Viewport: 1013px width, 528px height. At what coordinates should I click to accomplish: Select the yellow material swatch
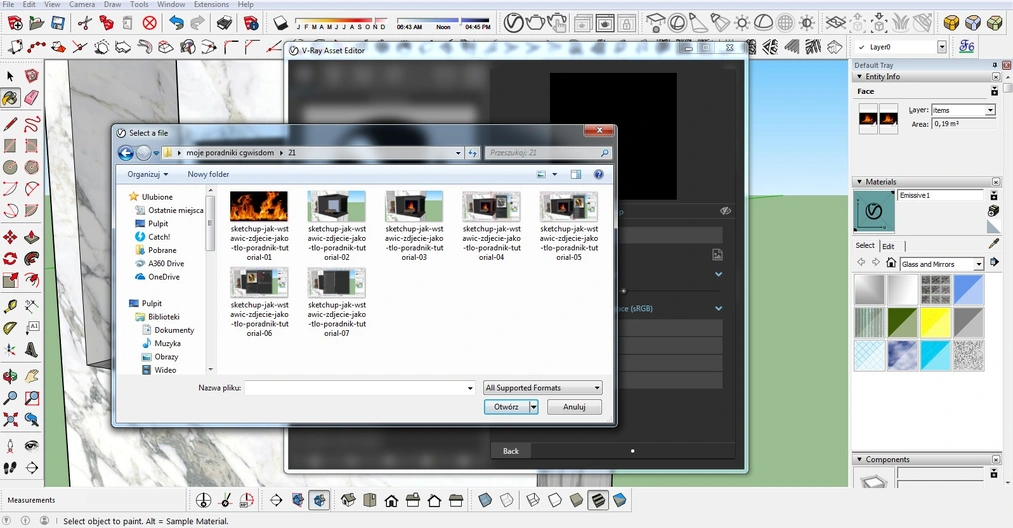[x=935, y=322]
